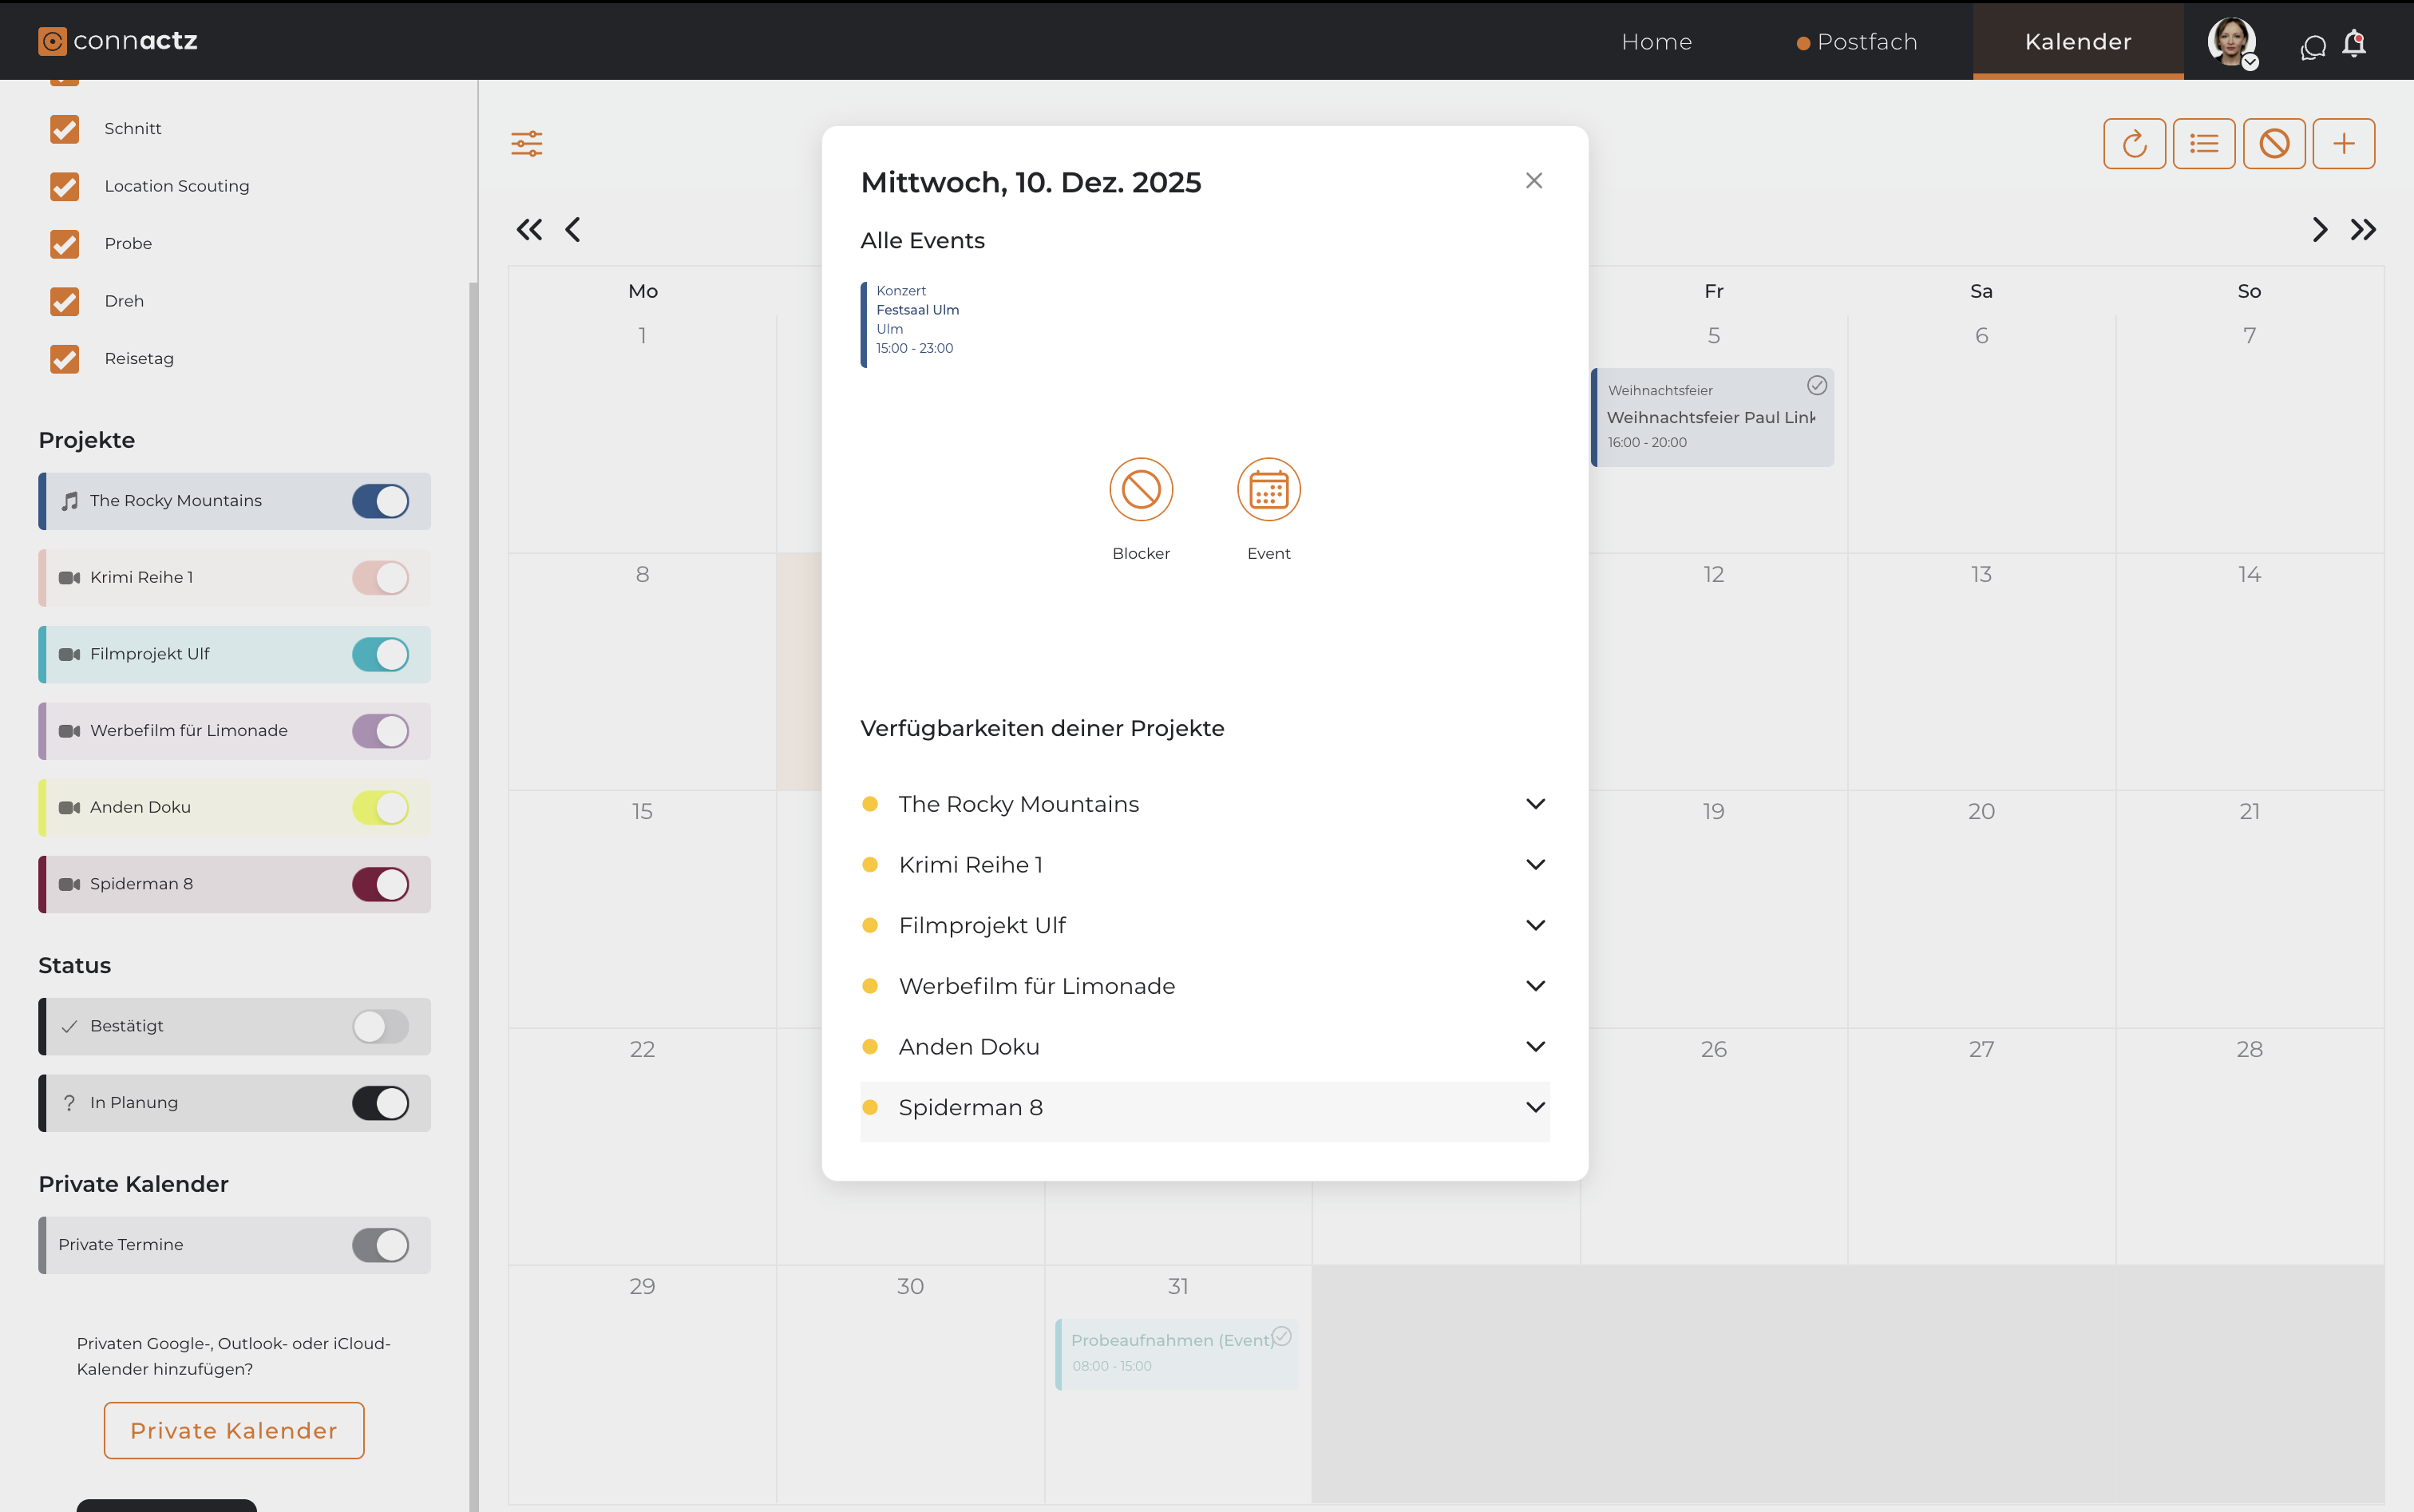Viewport: 2414px width, 1512px height.
Task: Open the chat messages icon
Action: coord(2312,46)
